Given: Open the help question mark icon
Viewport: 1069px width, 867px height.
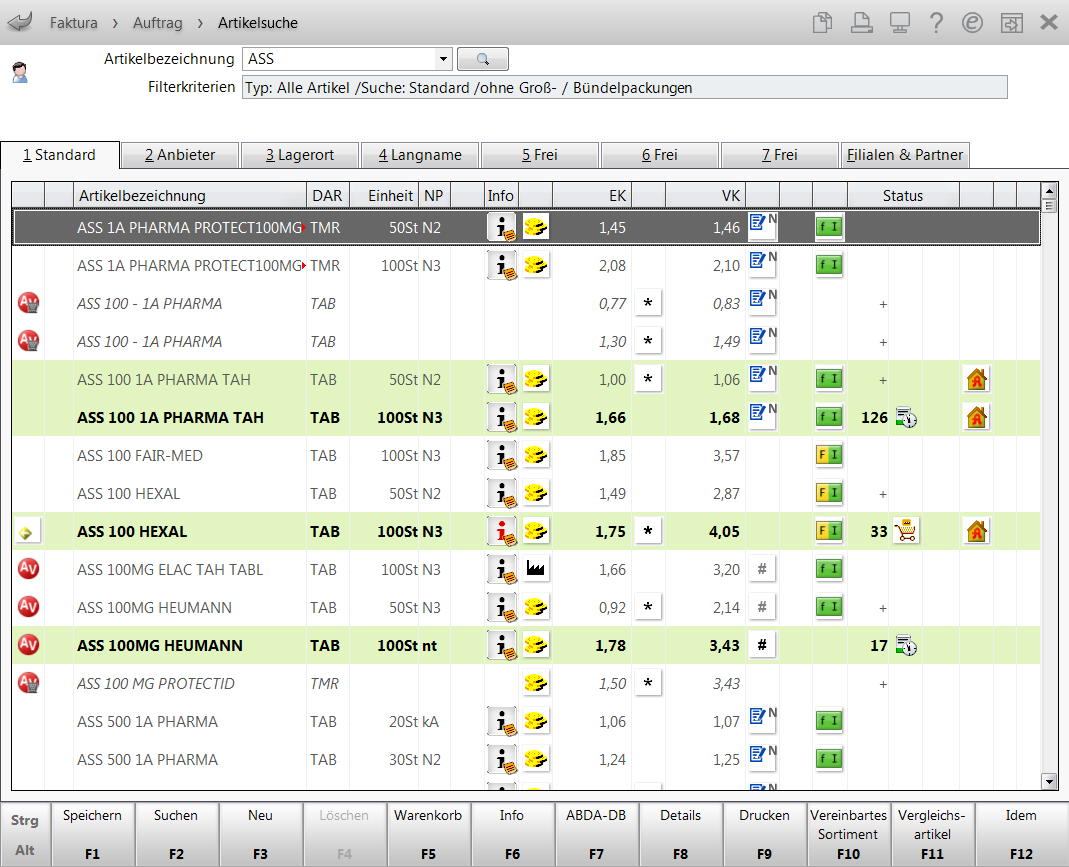Looking at the screenshot, I should (x=936, y=22).
